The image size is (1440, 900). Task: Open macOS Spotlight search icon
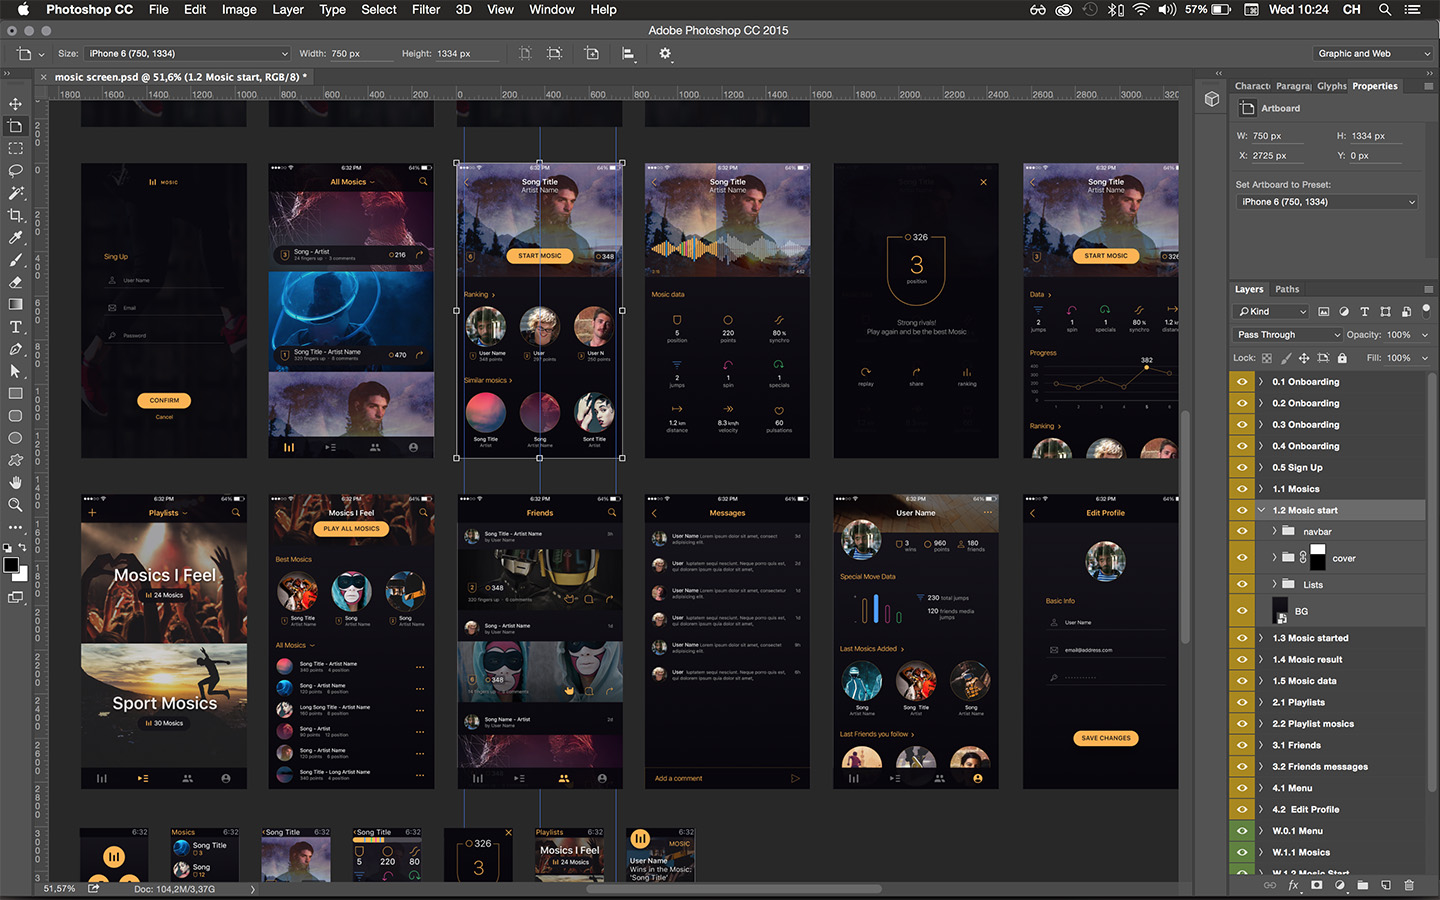pyautogui.click(x=1385, y=9)
